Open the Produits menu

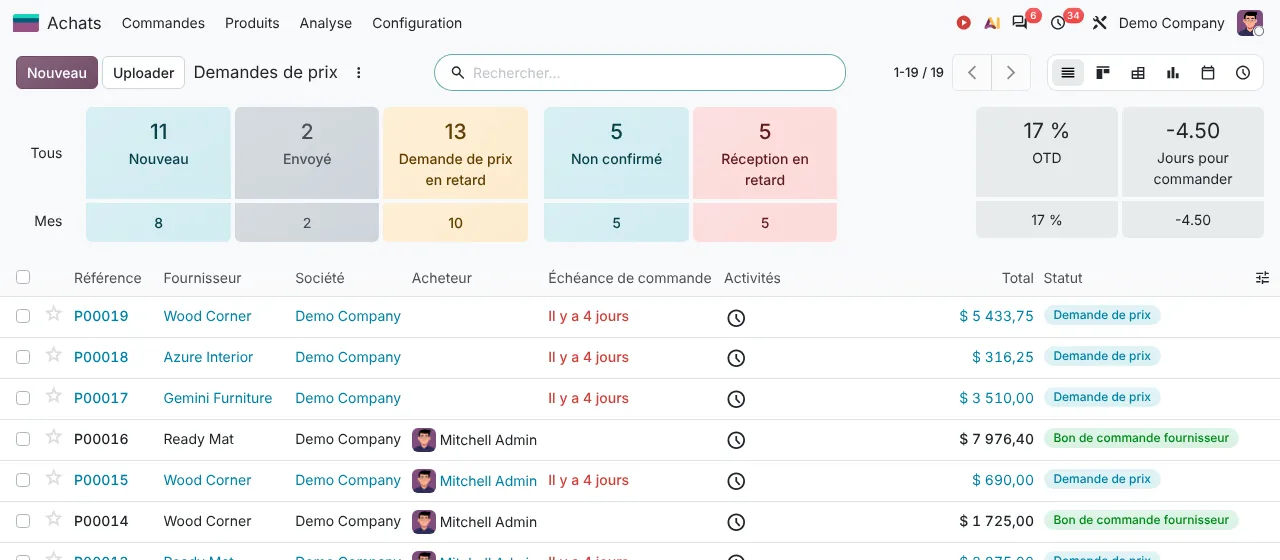[x=252, y=23]
